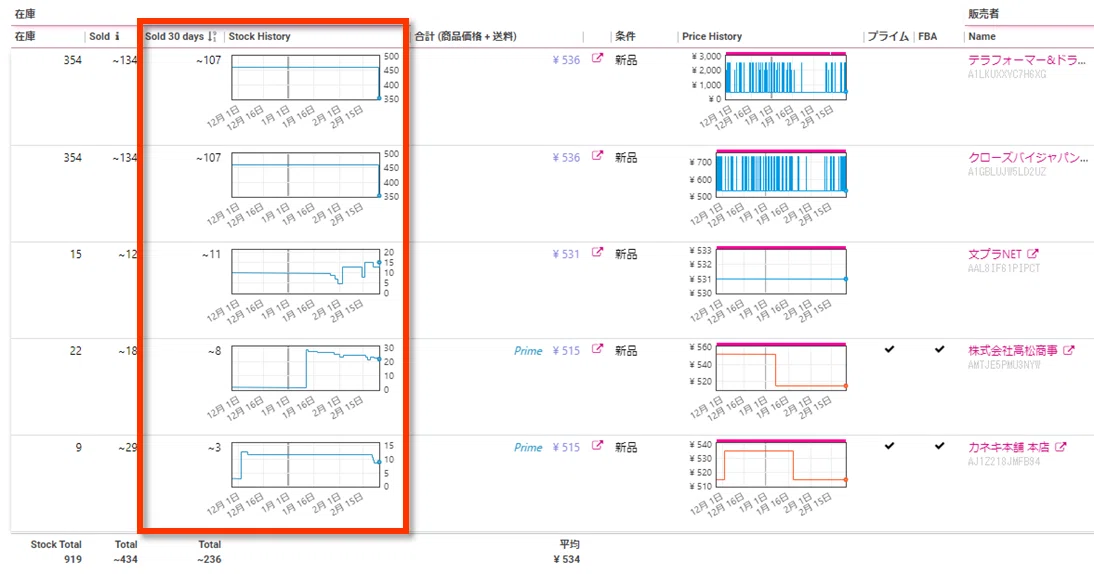Click stock value 22 in 株式会社高松商事's row
The height and width of the screenshot is (574, 1094).
75,351
